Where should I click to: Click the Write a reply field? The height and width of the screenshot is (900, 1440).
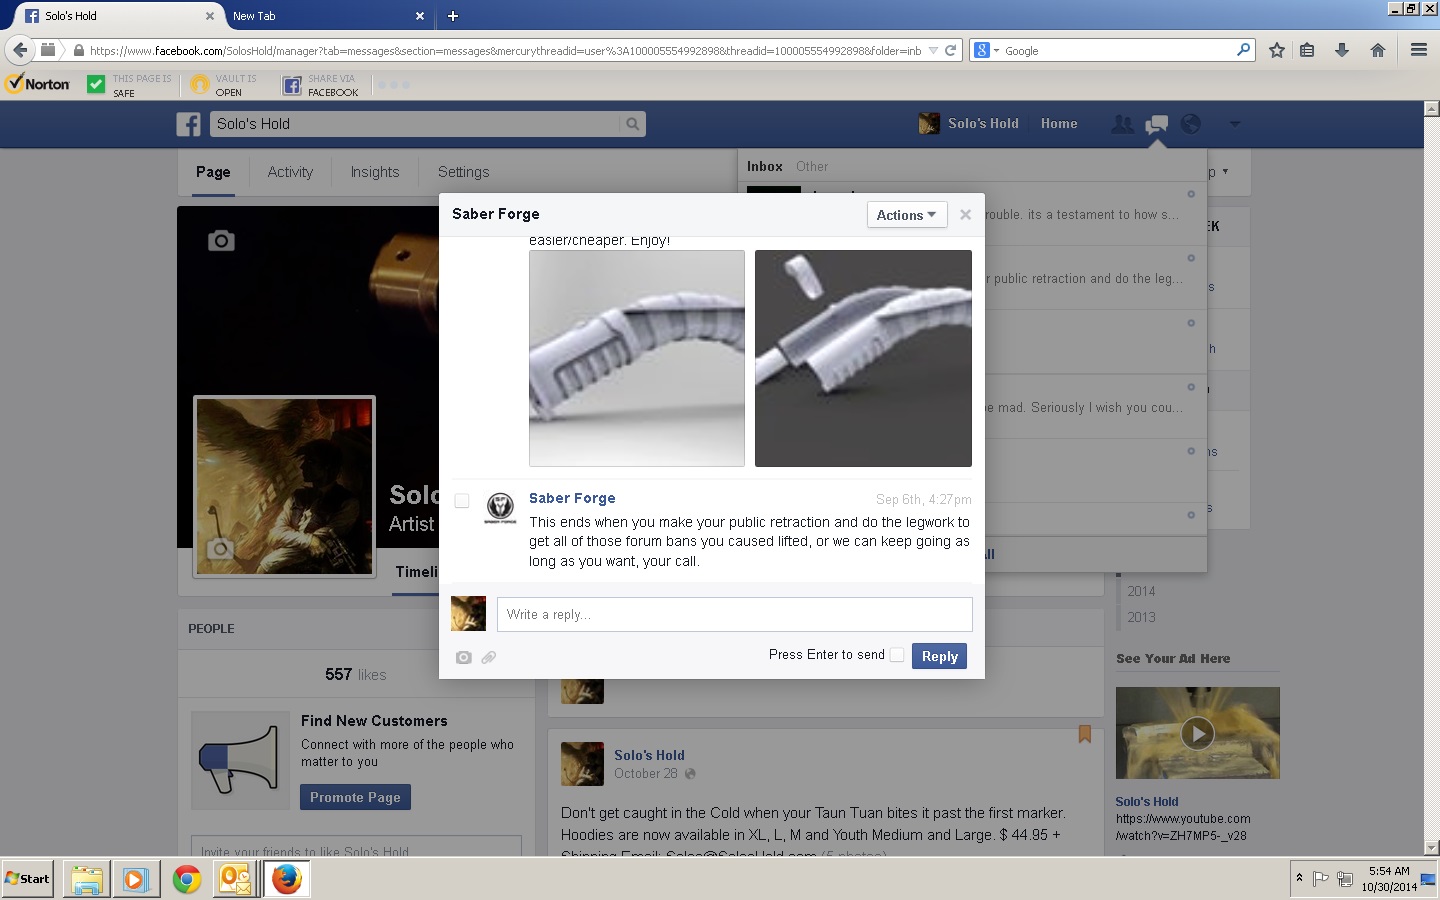point(734,614)
